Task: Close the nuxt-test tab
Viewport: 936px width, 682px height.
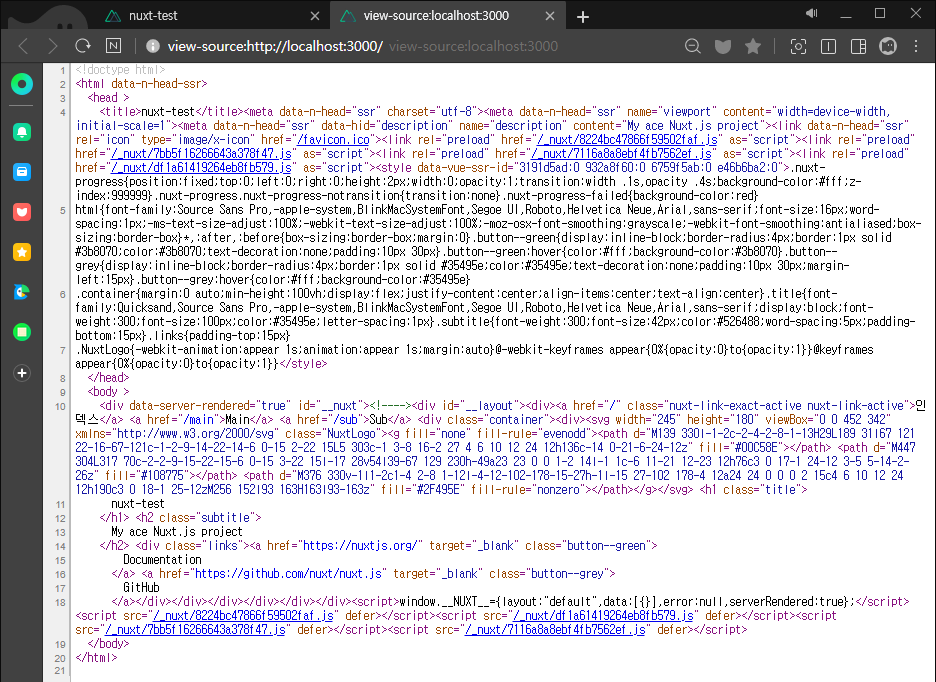Action: [x=315, y=16]
